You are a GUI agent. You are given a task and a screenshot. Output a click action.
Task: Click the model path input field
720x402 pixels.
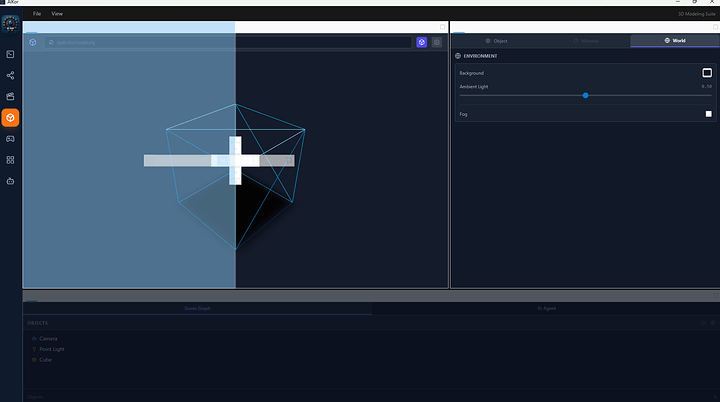click(x=228, y=42)
